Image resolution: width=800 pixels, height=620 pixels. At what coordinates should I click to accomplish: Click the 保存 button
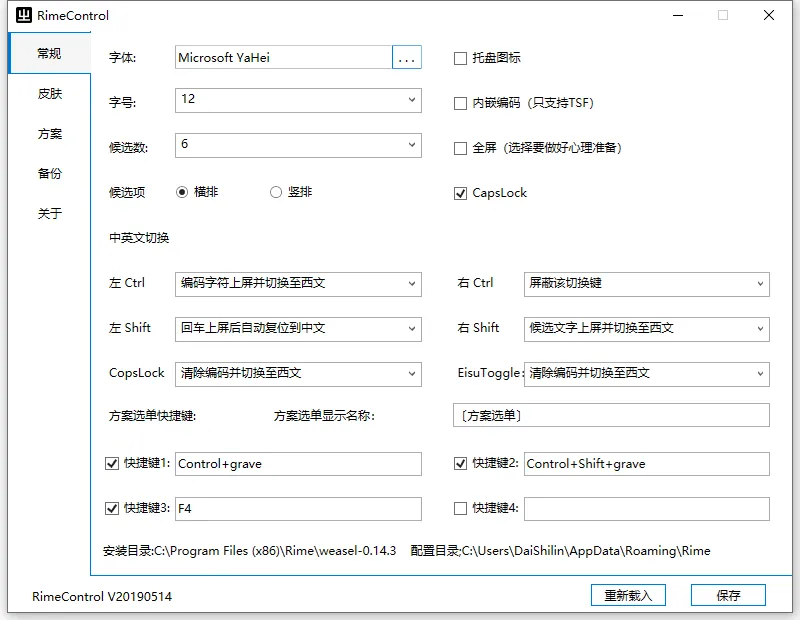pyautogui.click(x=728, y=595)
